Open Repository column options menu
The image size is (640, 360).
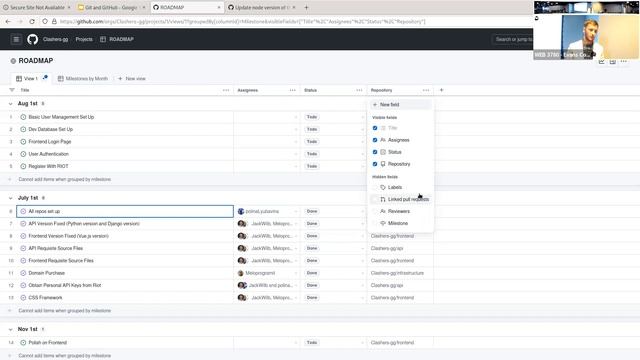coord(426,90)
